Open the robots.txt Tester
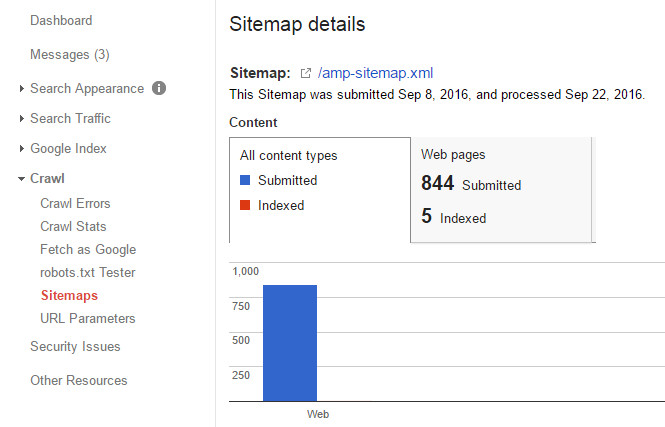This screenshot has width=665, height=427. (x=88, y=272)
